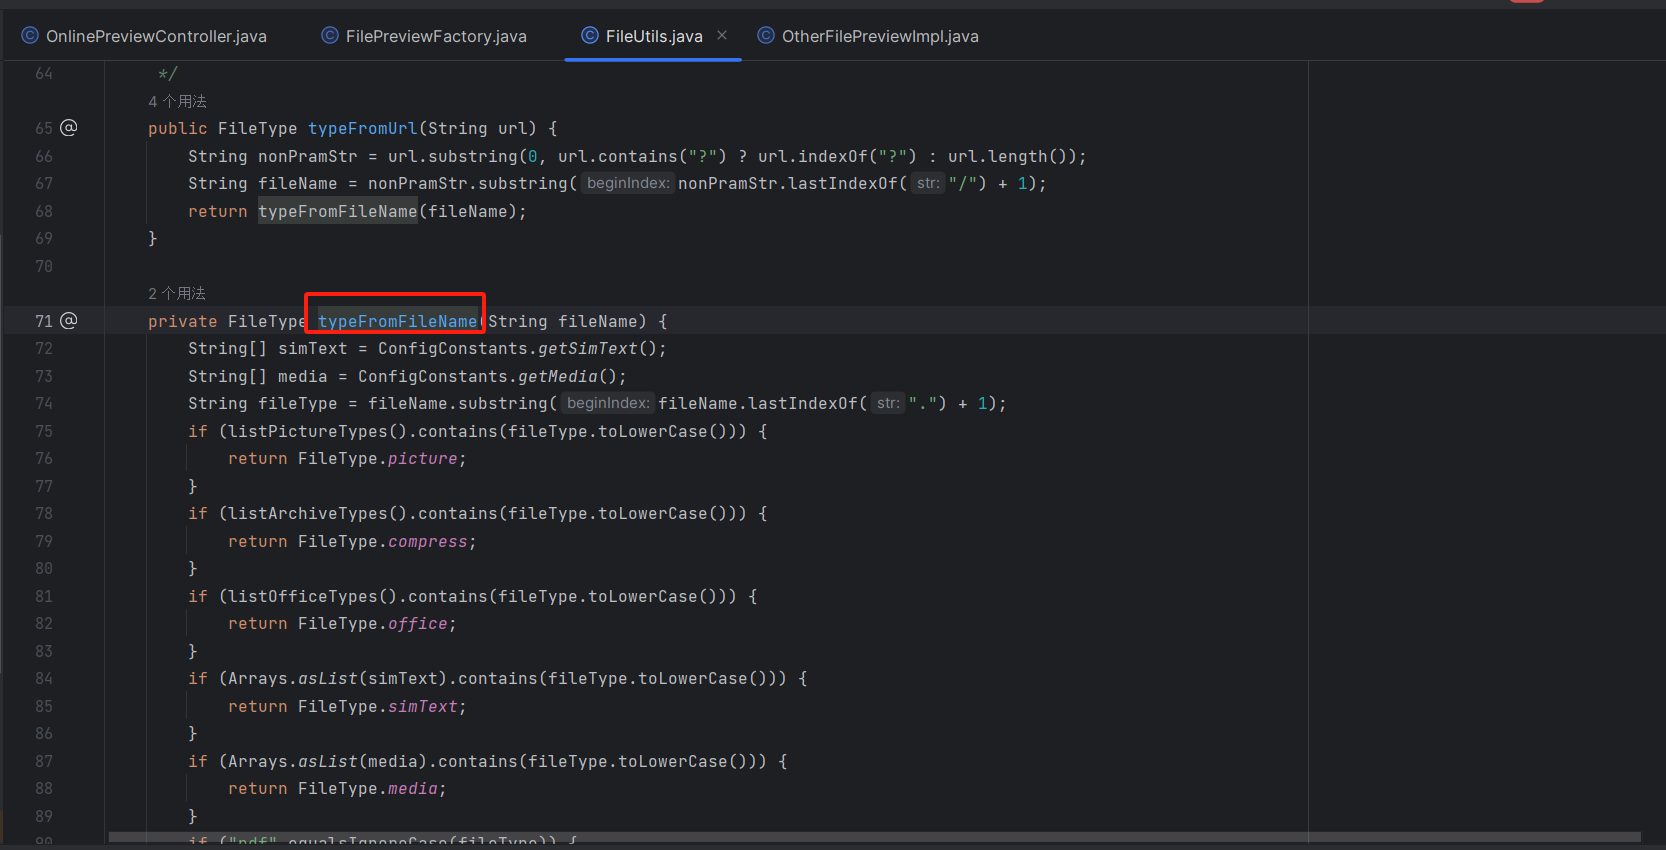Click typeFromFileName call on line 68
1666x850 pixels.
tap(338, 211)
